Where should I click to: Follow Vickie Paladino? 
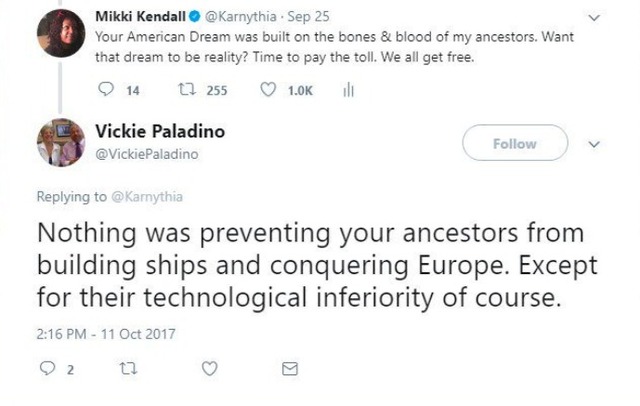click(515, 144)
